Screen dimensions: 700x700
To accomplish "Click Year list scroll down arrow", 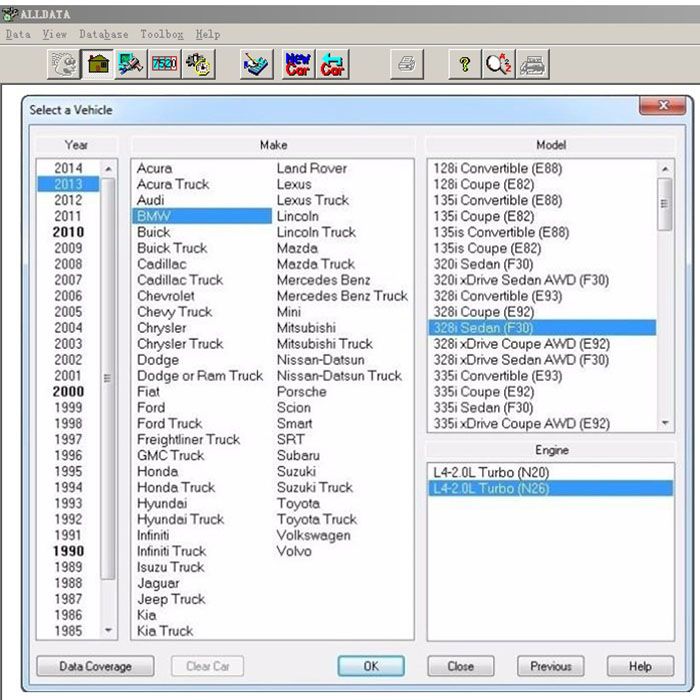I will pos(108,630).
